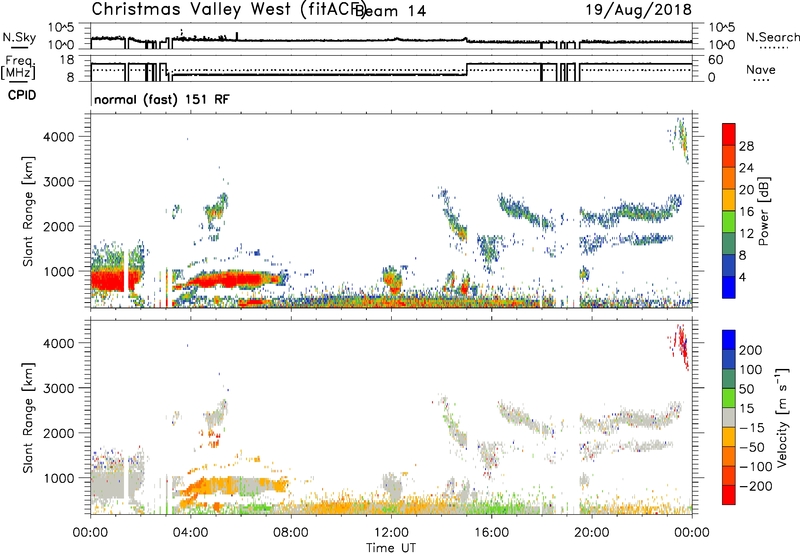Pick the blue top segment of Velocity colorbar
800x554 pixels.
coord(729,340)
